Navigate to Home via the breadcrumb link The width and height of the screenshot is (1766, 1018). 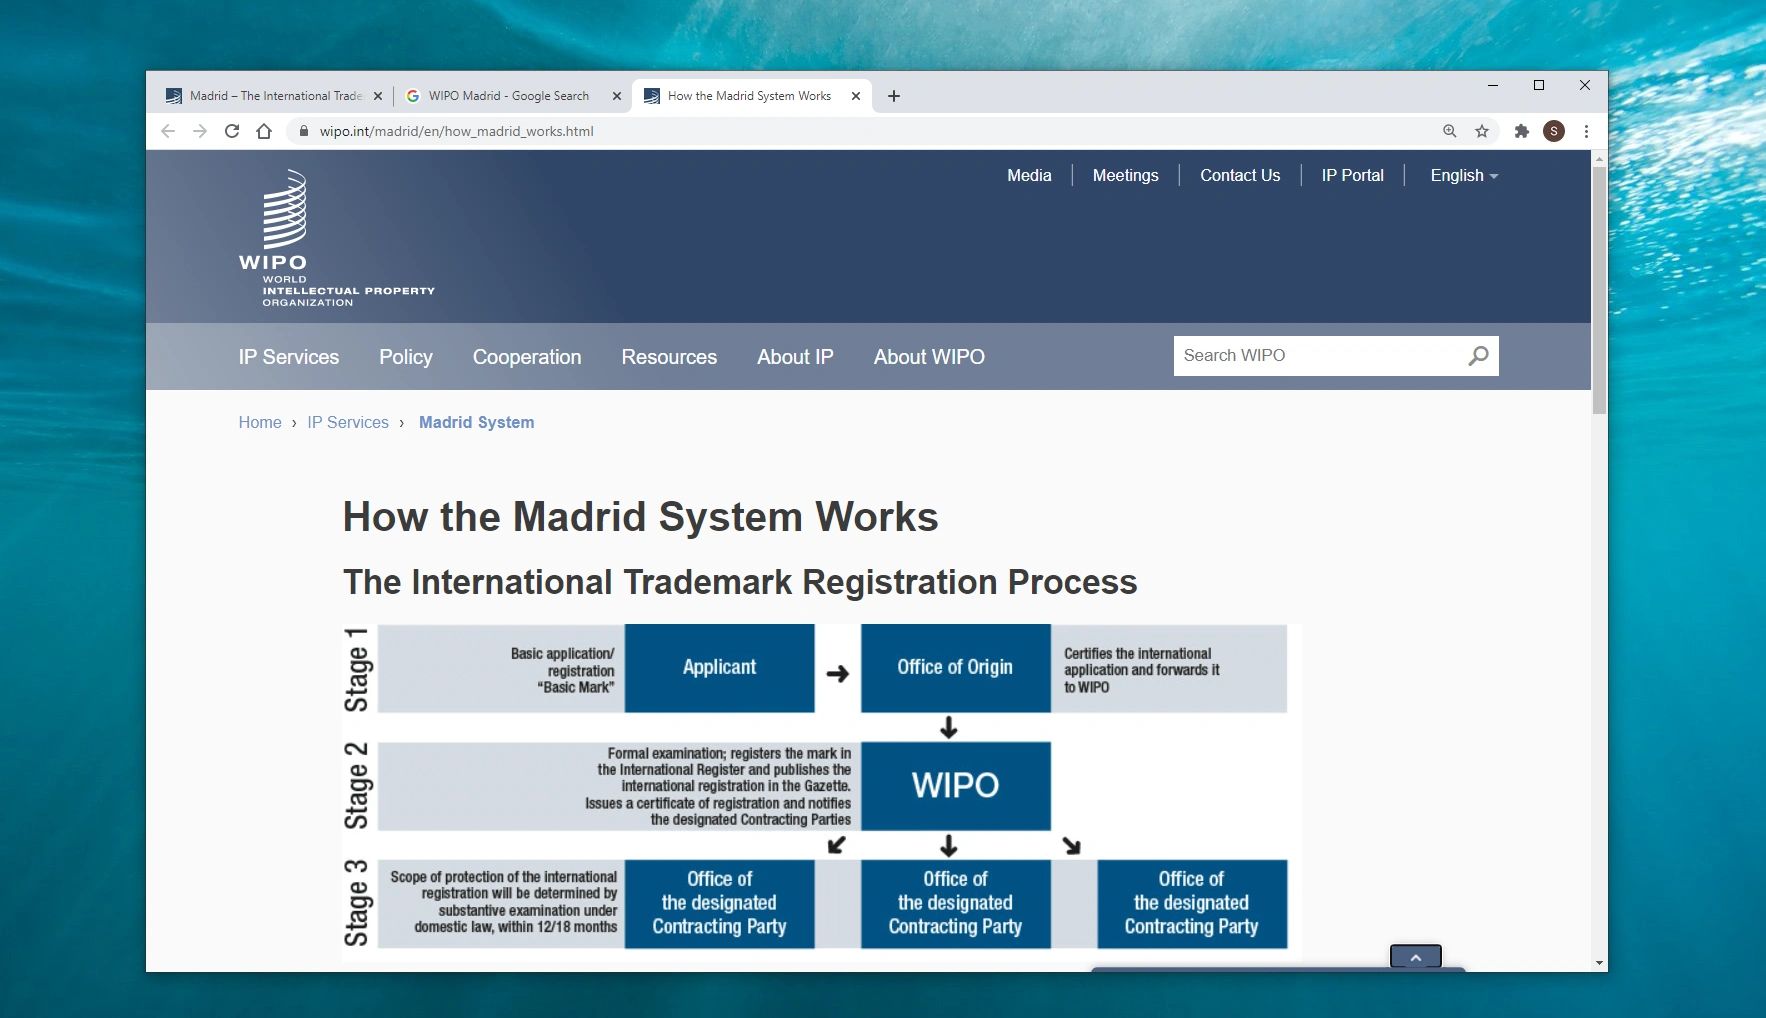click(260, 422)
